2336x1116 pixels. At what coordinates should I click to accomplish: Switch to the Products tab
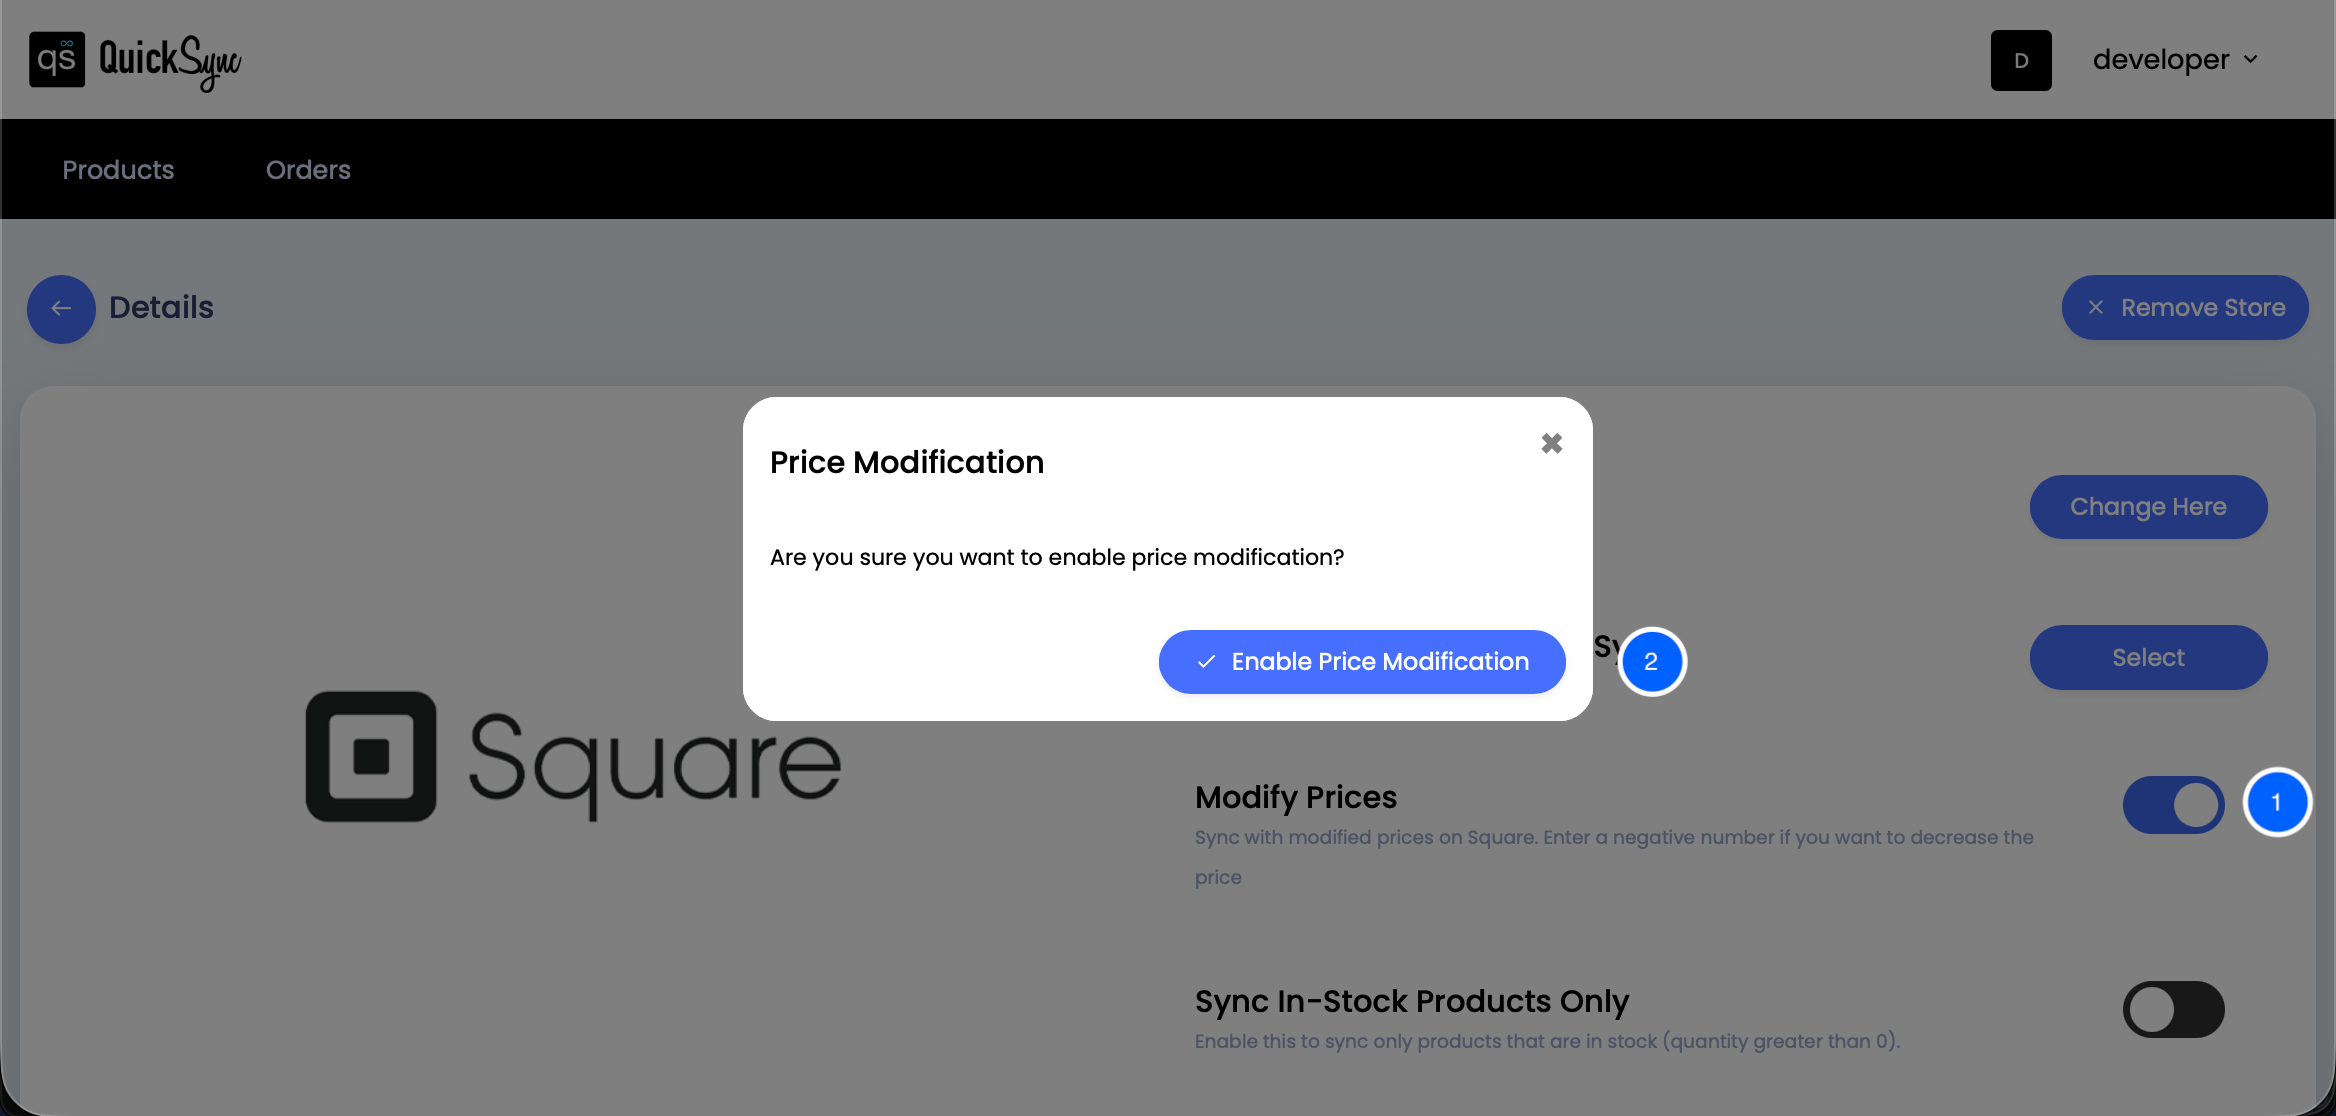[117, 169]
